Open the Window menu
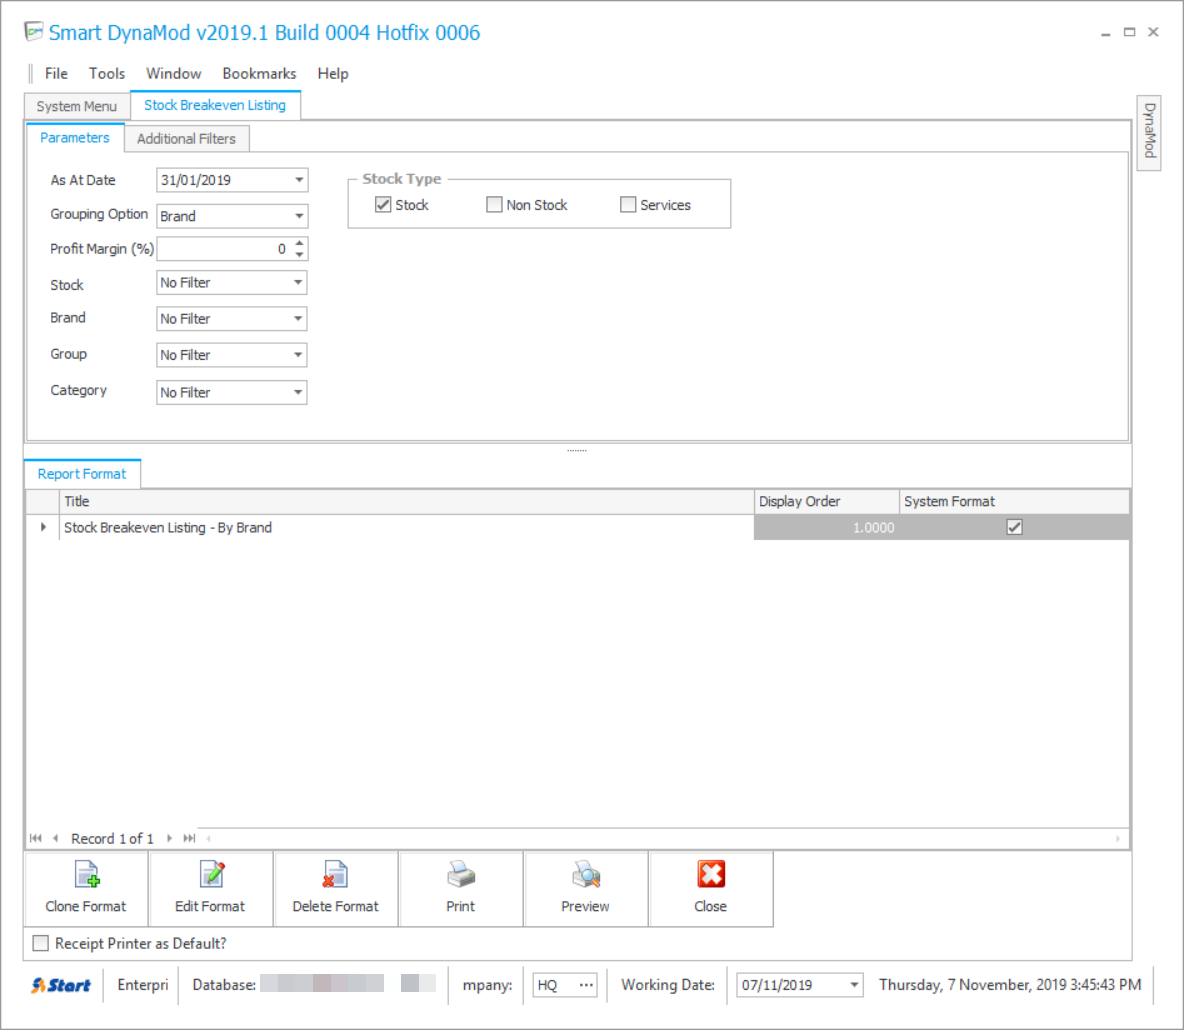This screenshot has height=1030, width=1184. 174,73
